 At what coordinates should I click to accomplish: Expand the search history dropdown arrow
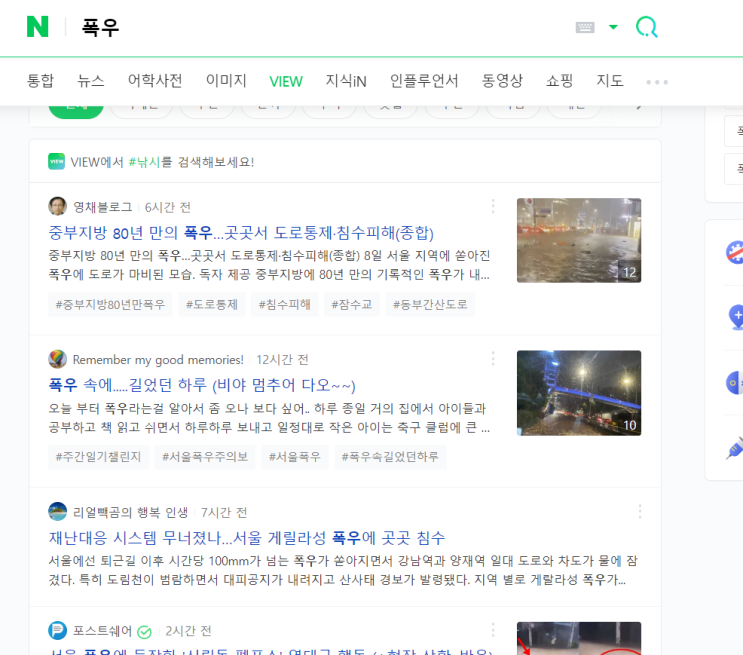pyautogui.click(x=613, y=27)
